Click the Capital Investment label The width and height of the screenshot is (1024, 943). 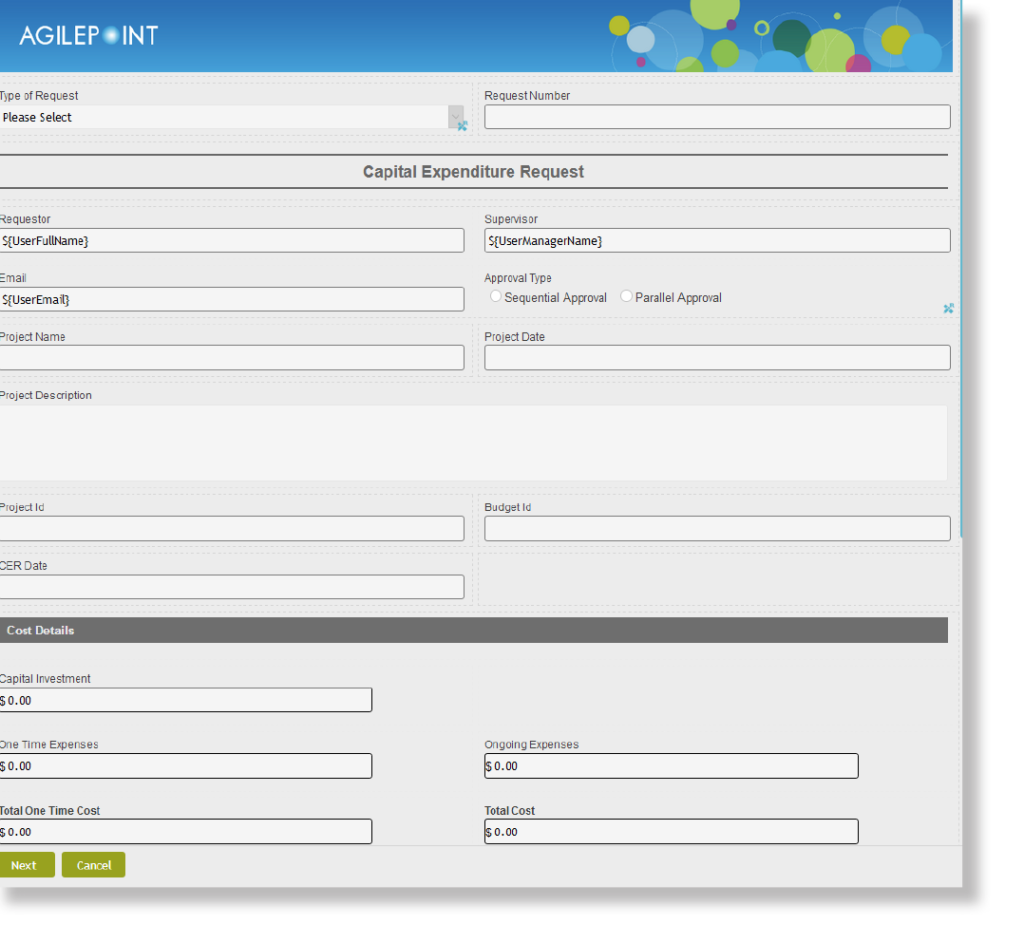tap(45, 679)
